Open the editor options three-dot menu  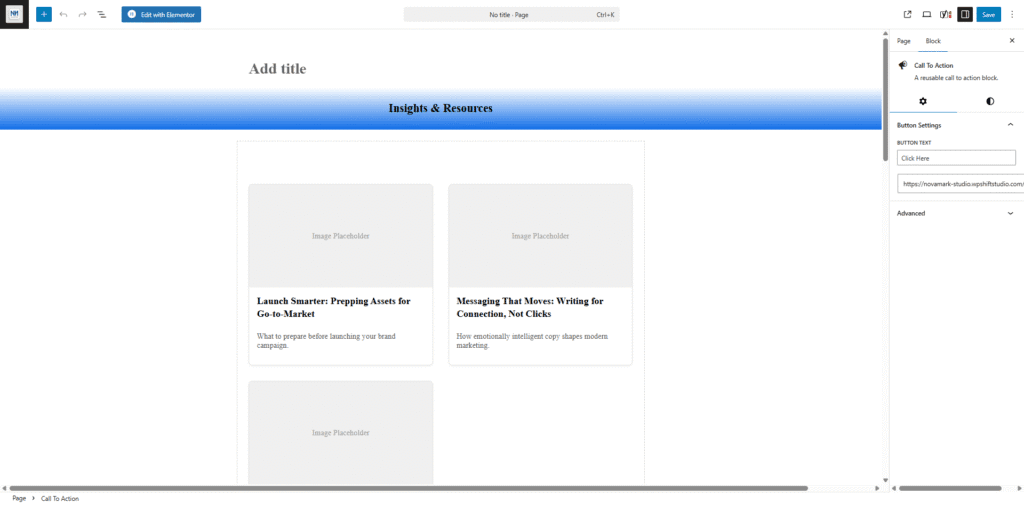1012,15
